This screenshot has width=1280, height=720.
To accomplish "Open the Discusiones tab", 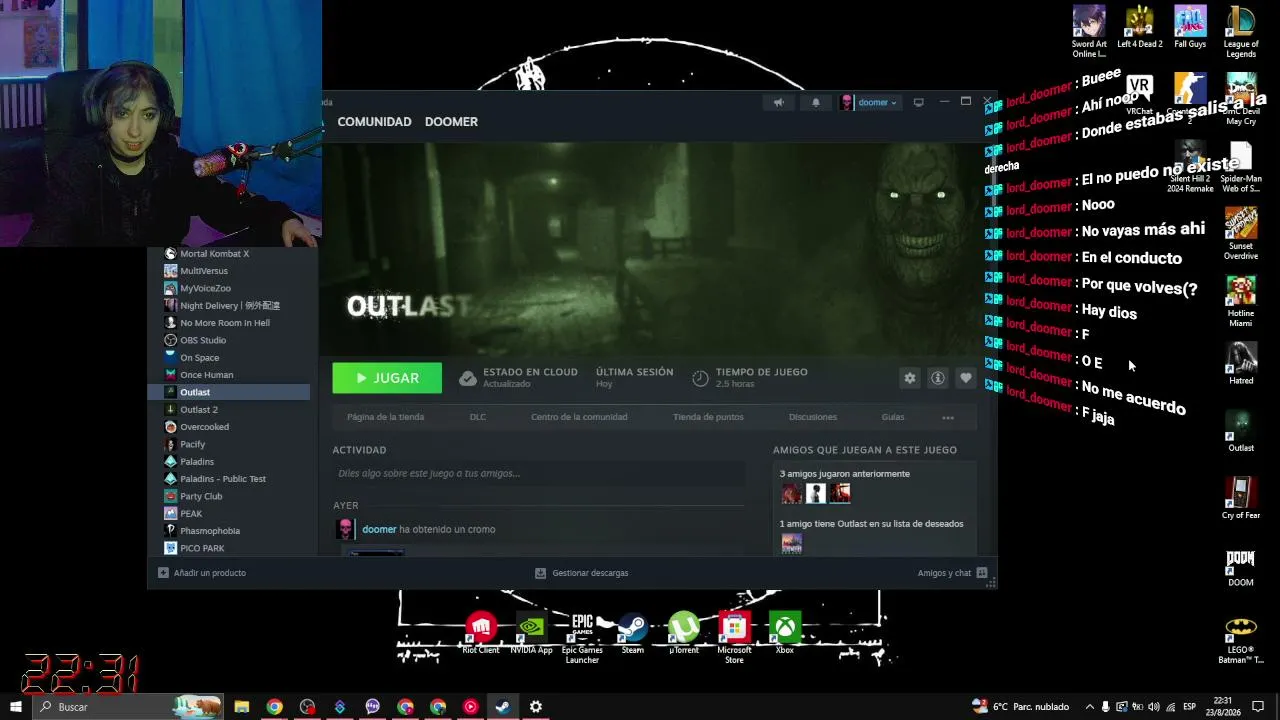I will (x=812, y=417).
